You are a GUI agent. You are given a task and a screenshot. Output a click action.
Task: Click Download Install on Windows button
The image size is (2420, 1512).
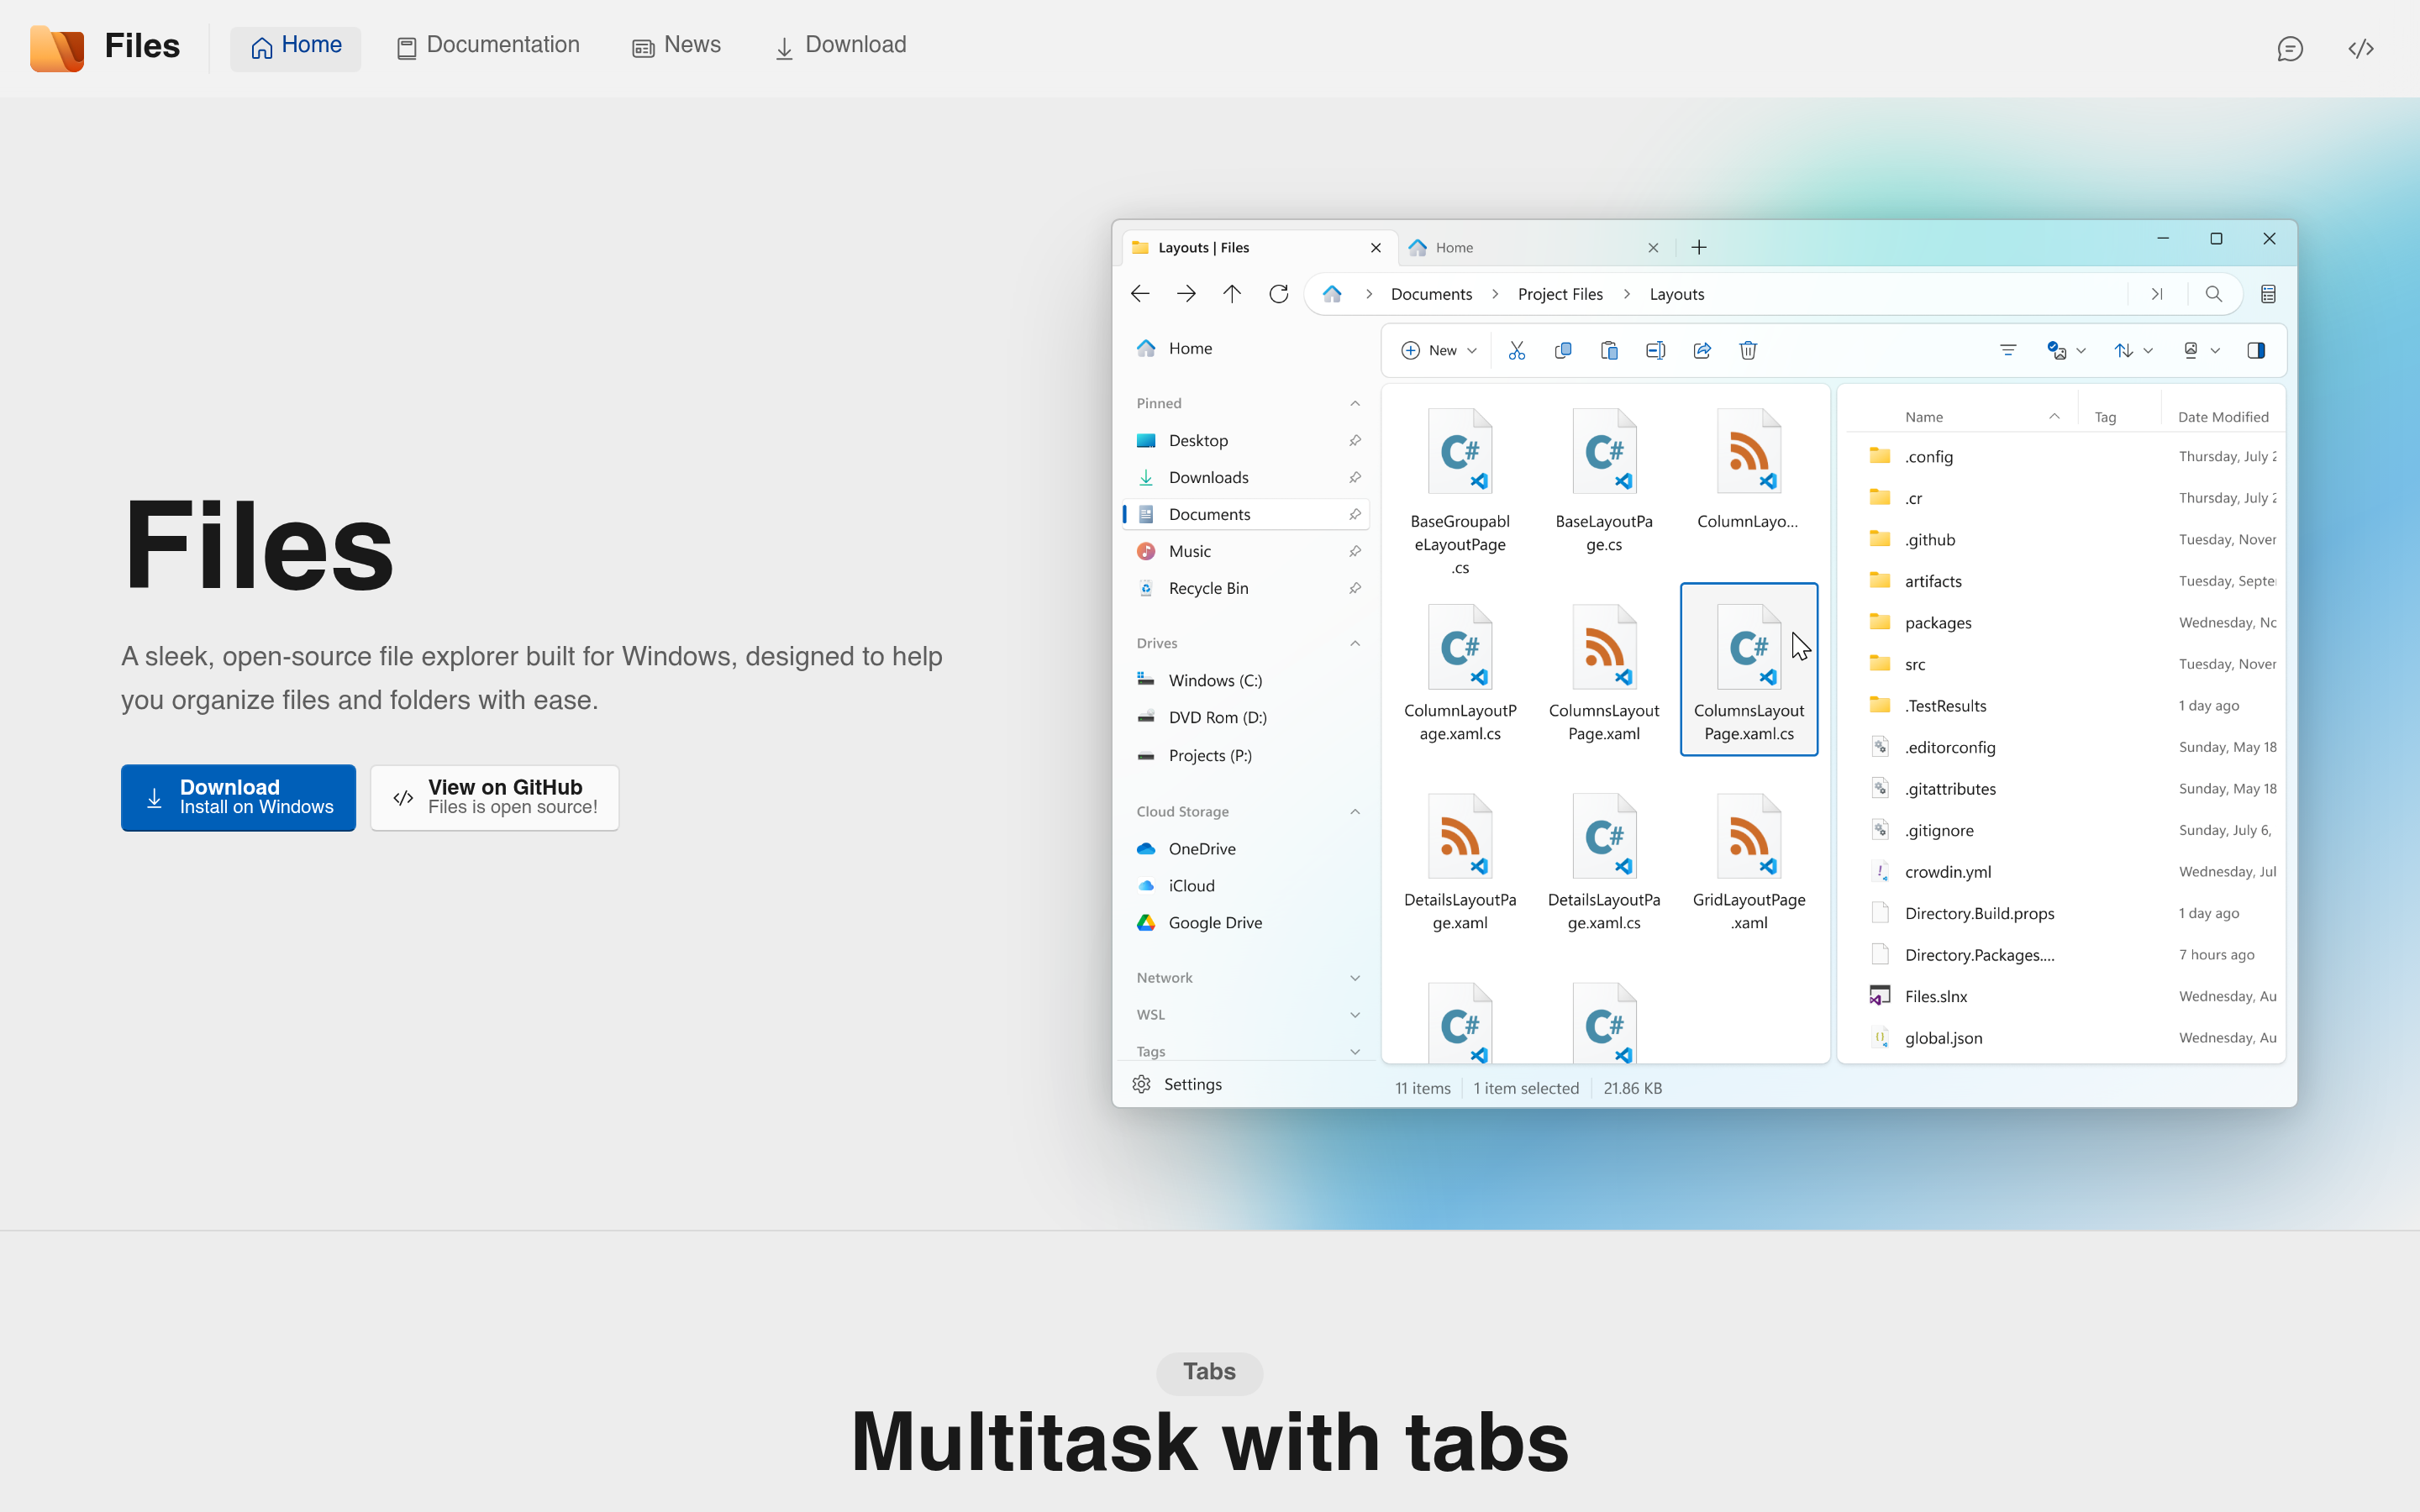238,797
